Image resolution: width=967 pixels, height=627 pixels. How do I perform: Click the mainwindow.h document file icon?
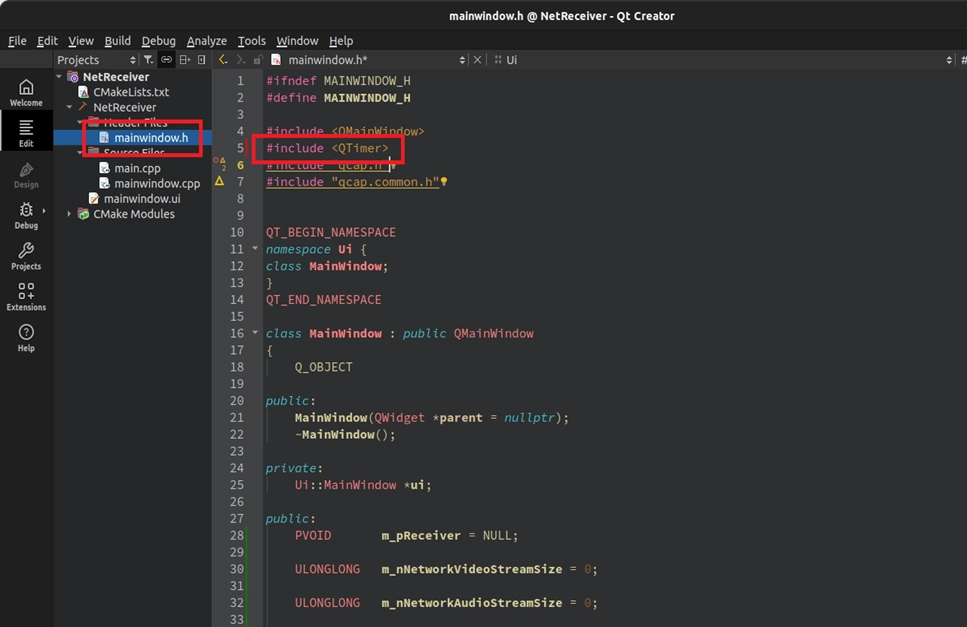pos(276,60)
